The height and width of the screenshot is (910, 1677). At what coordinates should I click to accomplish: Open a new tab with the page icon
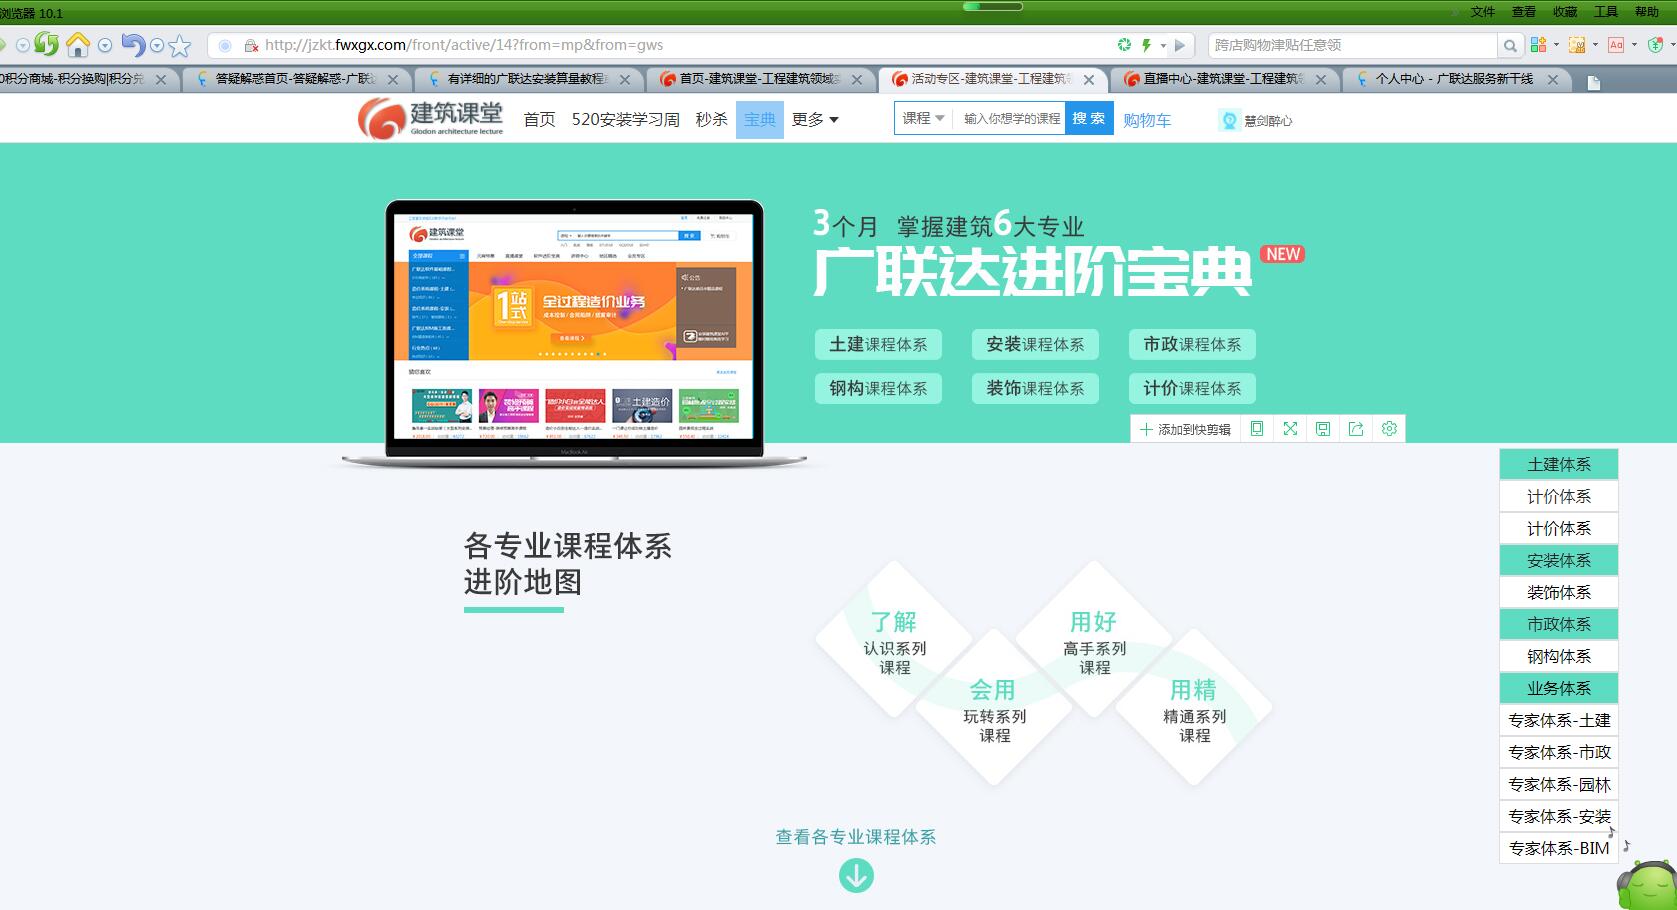pyautogui.click(x=1594, y=83)
